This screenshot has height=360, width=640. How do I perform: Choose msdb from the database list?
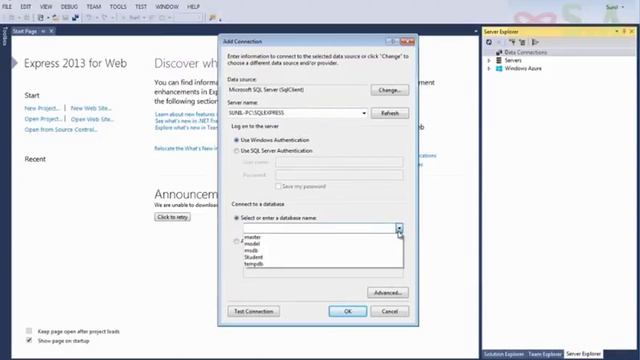coord(323,251)
